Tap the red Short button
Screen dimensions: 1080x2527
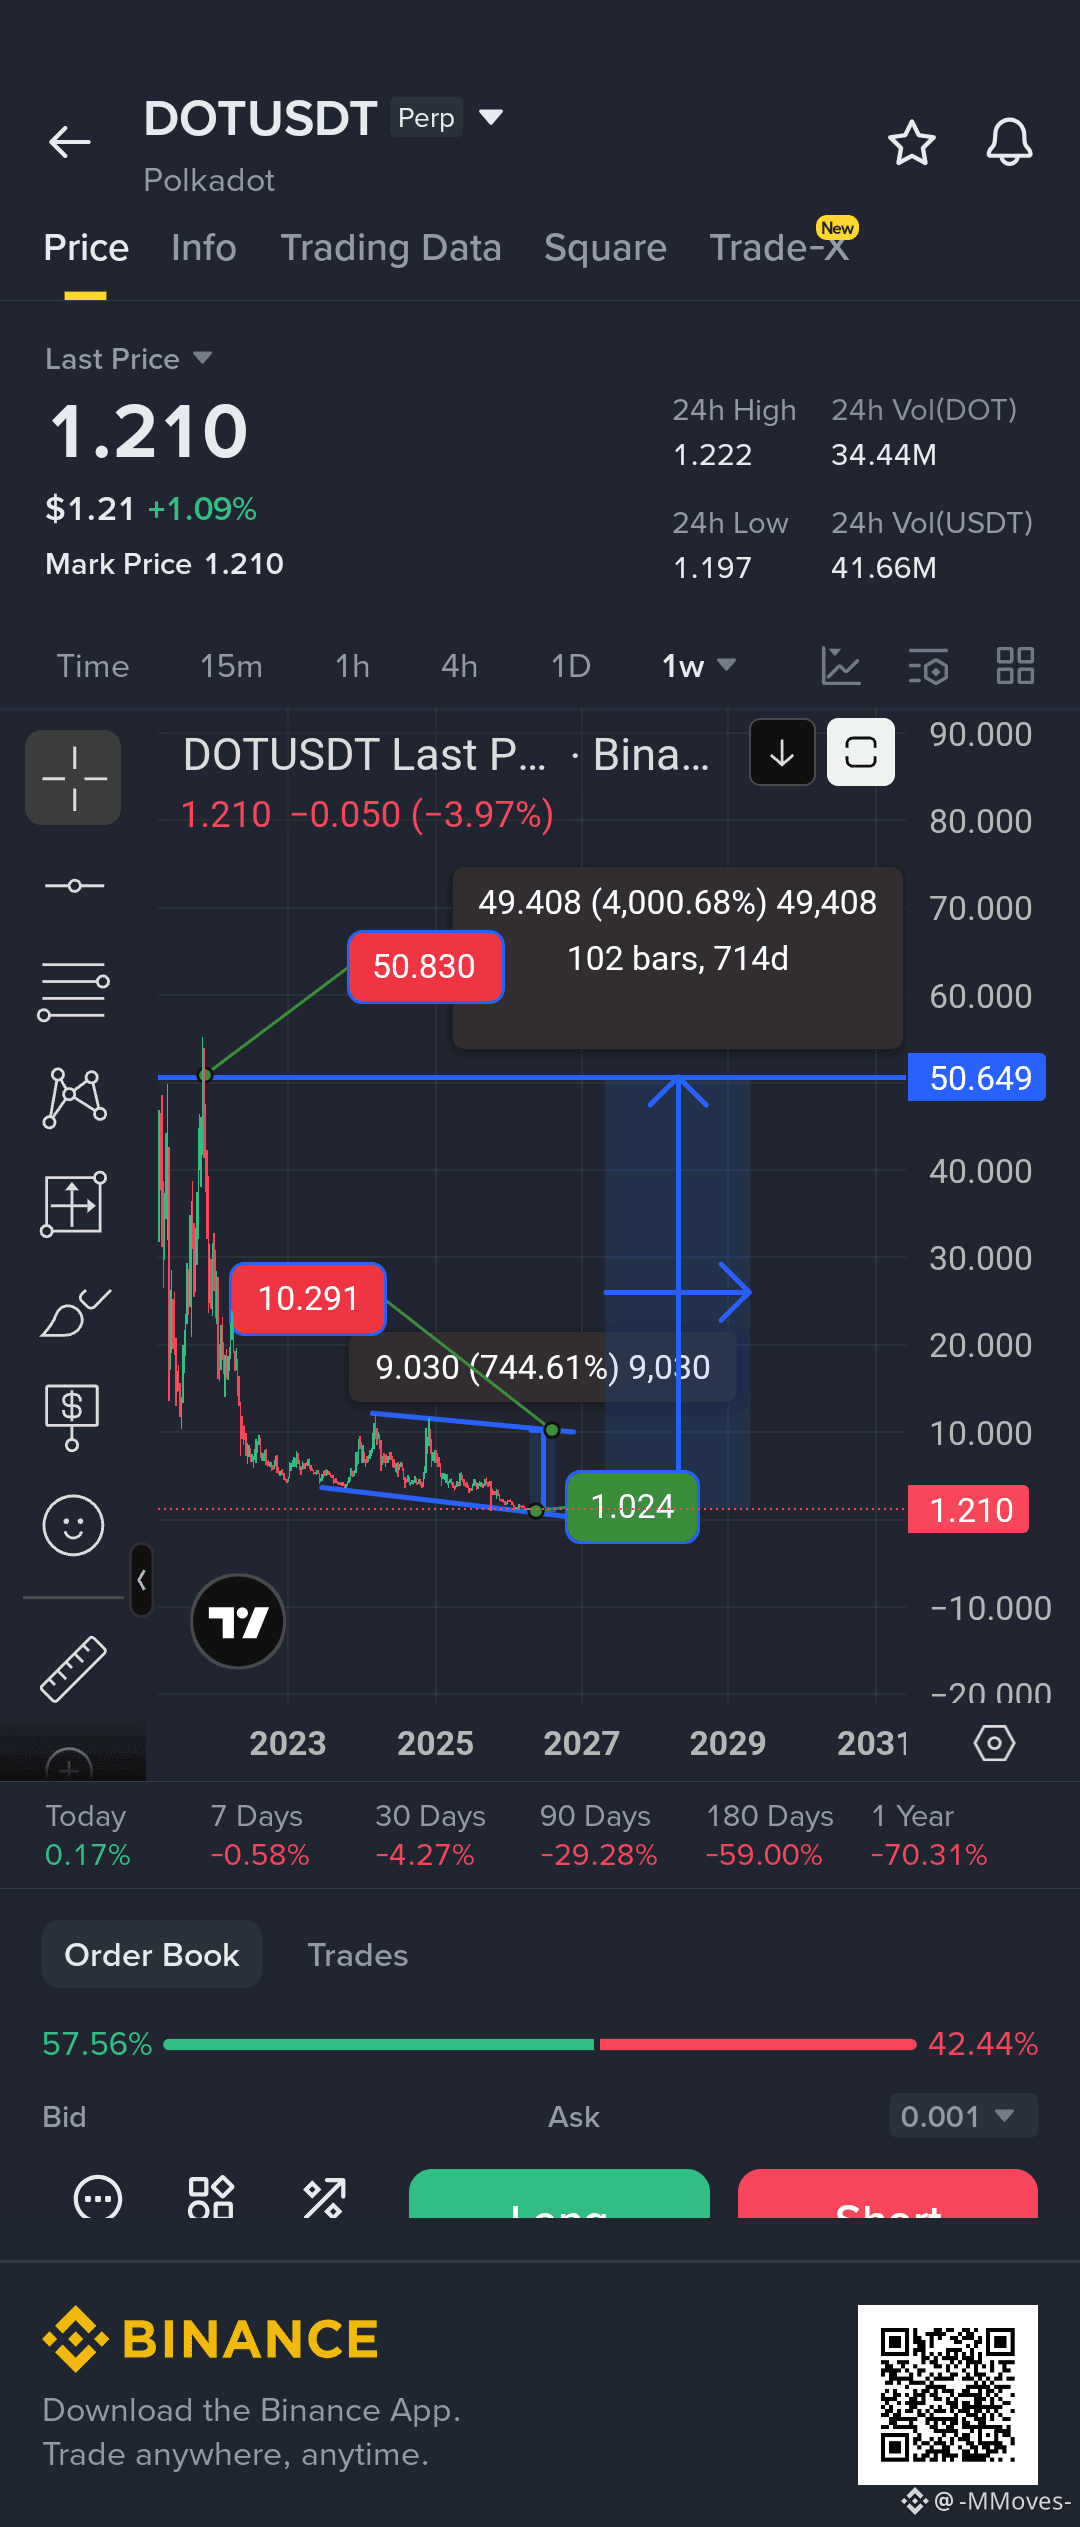[x=888, y=2193]
